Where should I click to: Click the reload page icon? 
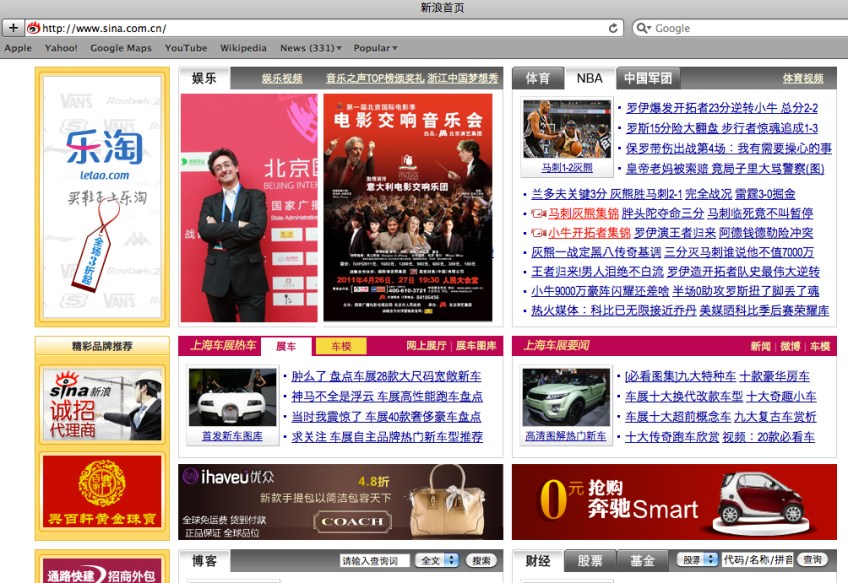pyautogui.click(x=614, y=28)
